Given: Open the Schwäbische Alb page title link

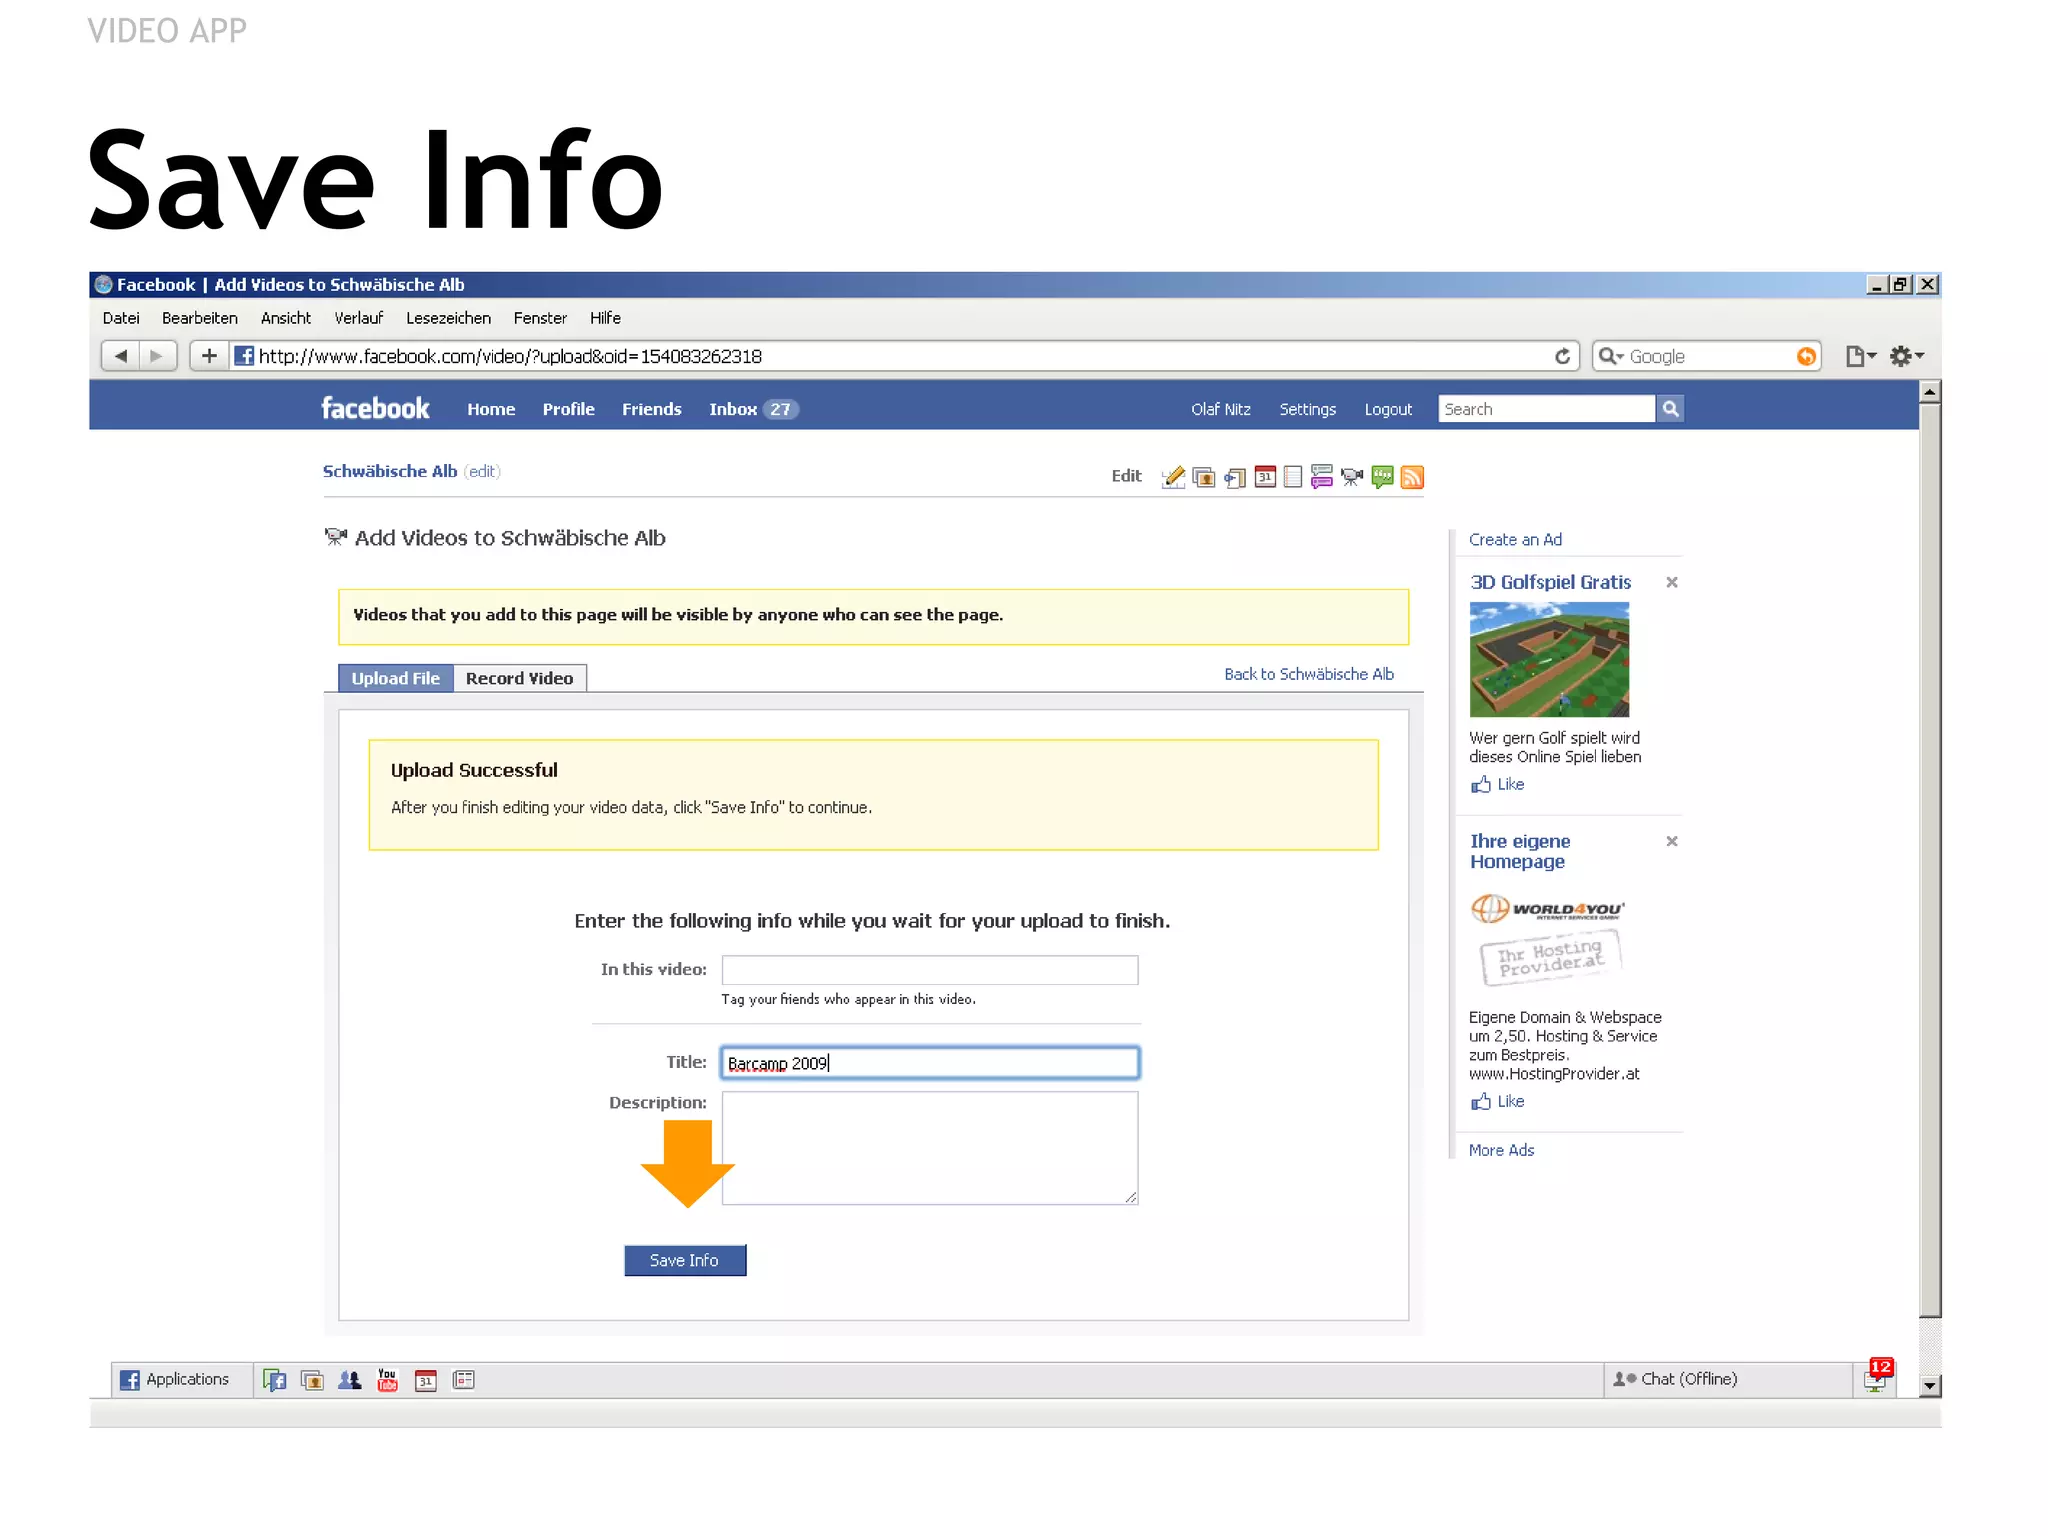Looking at the screenshot, I should coord(390,471).
